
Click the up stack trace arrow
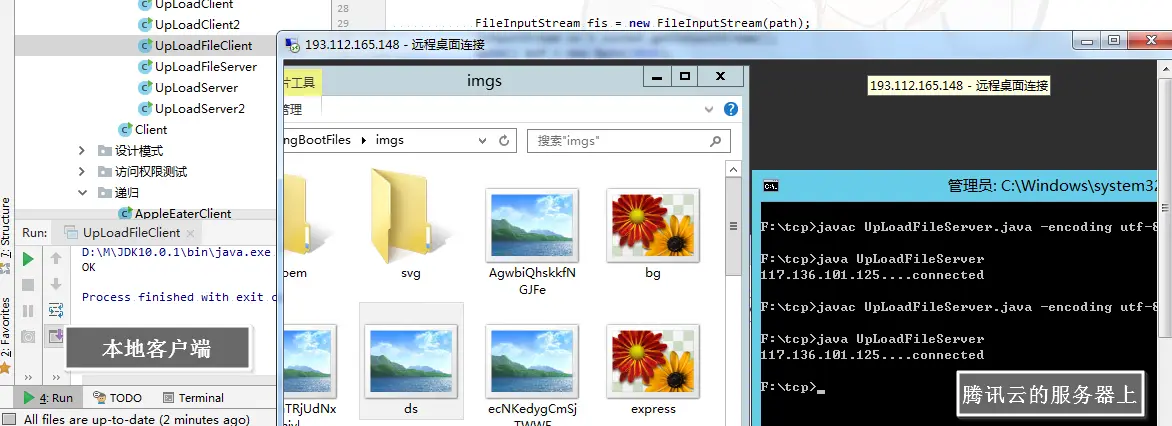click(x=55, y=259)
